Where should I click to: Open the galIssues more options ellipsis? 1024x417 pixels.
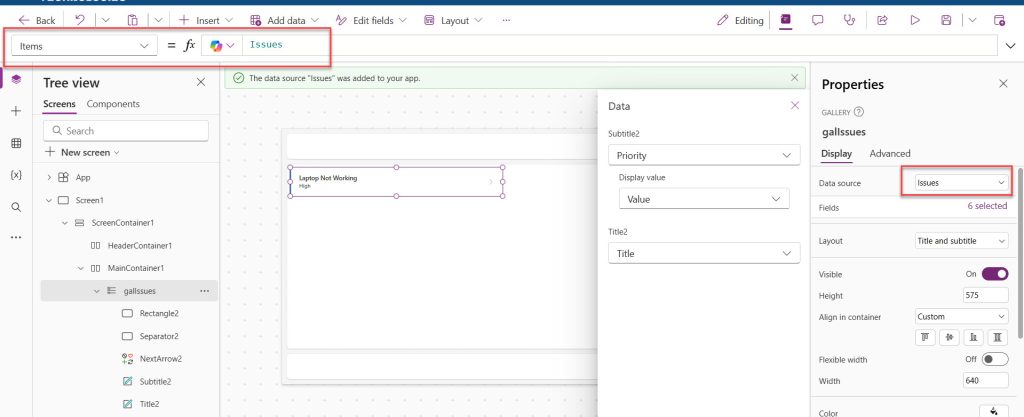[204, 291]
